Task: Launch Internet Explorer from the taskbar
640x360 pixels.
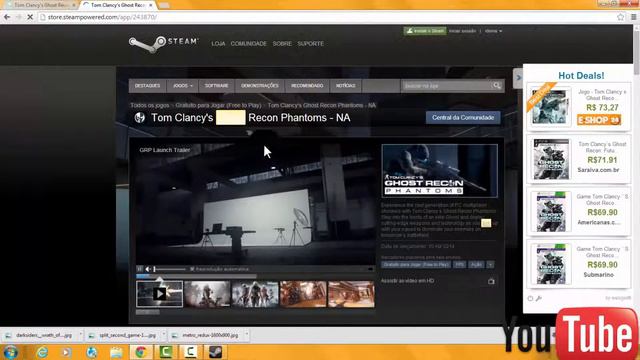Action: click(x=42, y=352)
